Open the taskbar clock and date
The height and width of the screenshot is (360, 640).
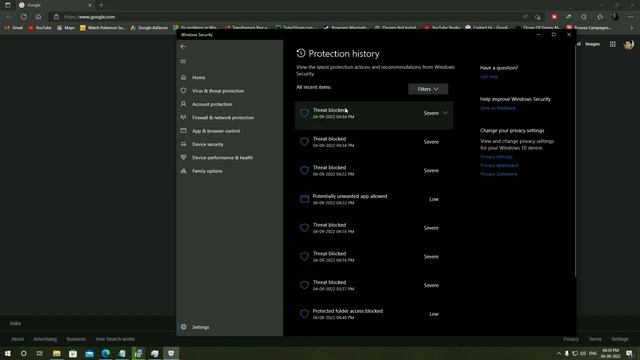(611, 353)
